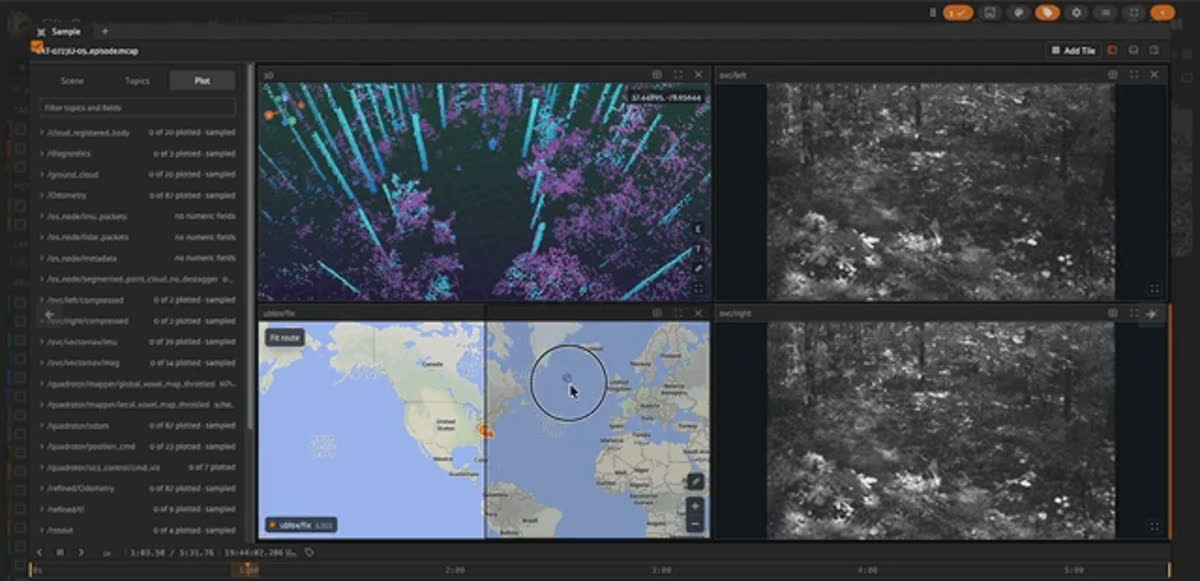Viewport: 1200px width, 581px height.
Task: Click the list icon in top bar
Action: 1105,13
